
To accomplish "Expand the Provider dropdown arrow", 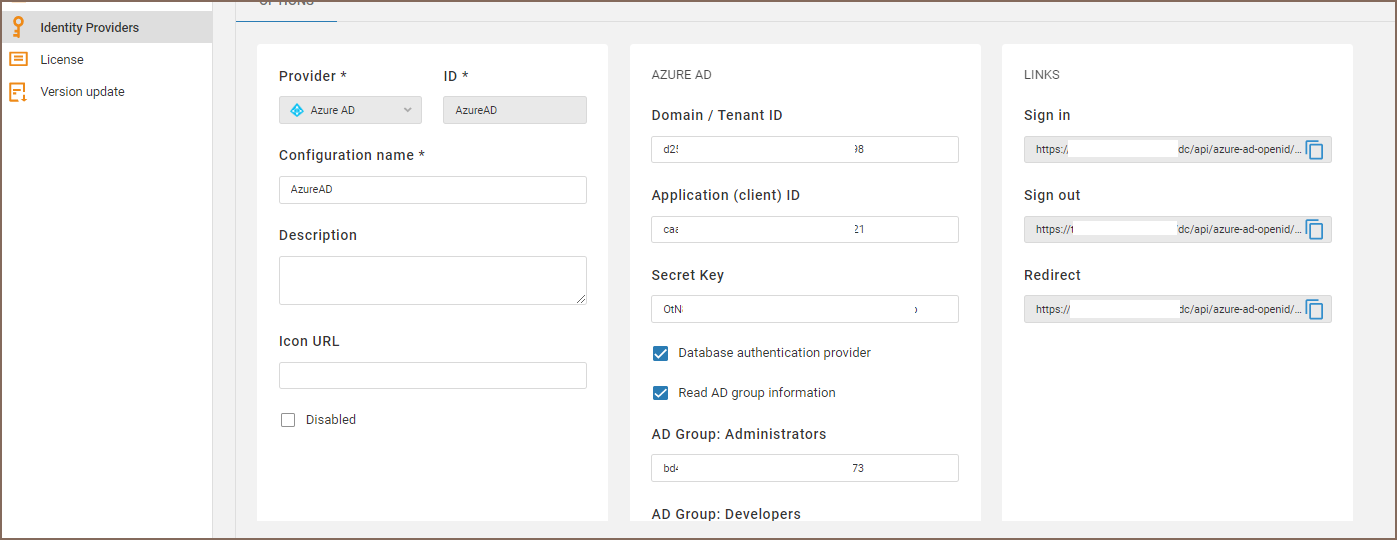I will 408,110.
